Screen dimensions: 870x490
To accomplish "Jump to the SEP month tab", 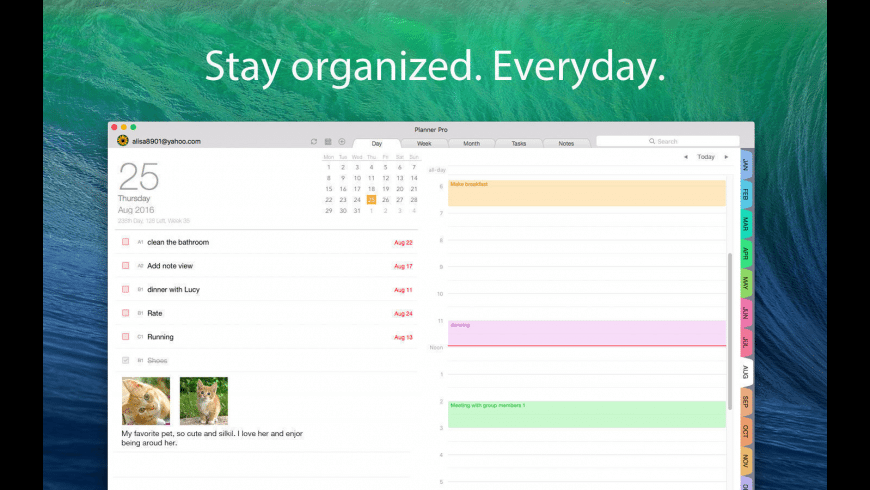I will click(x=746, y=401).
